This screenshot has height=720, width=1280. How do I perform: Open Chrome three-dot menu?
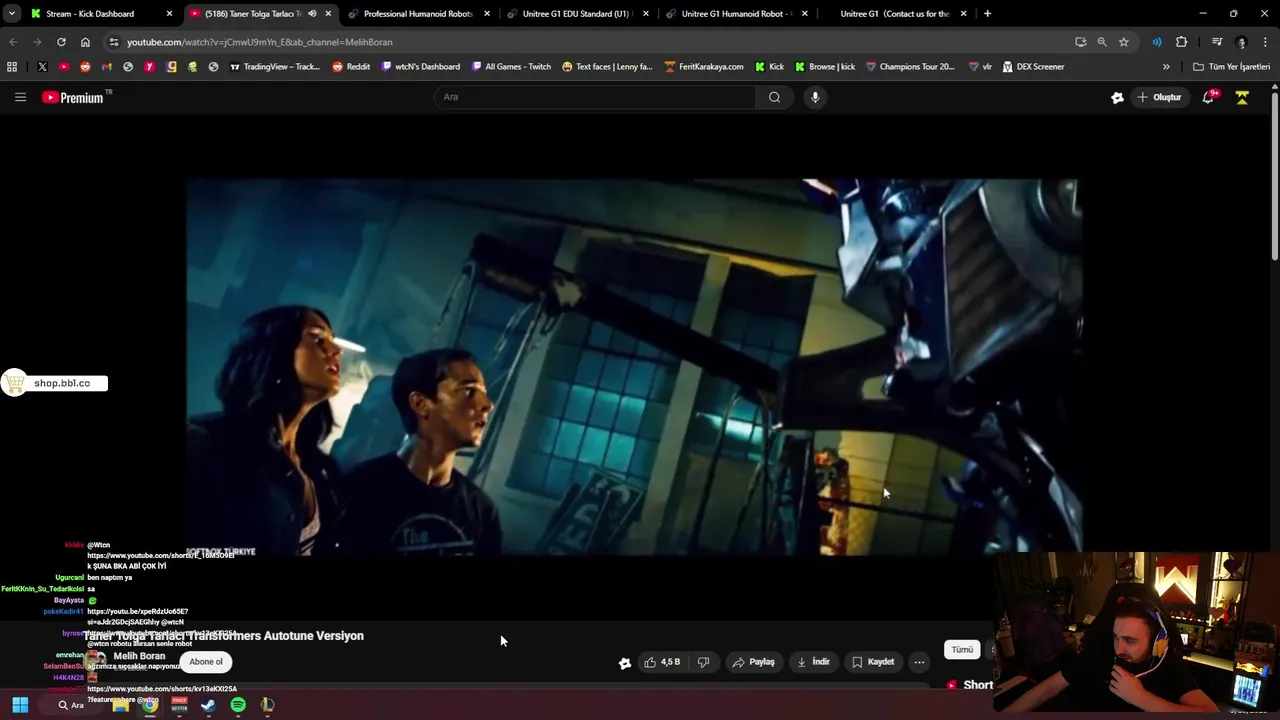click(x=1266, y=42)
